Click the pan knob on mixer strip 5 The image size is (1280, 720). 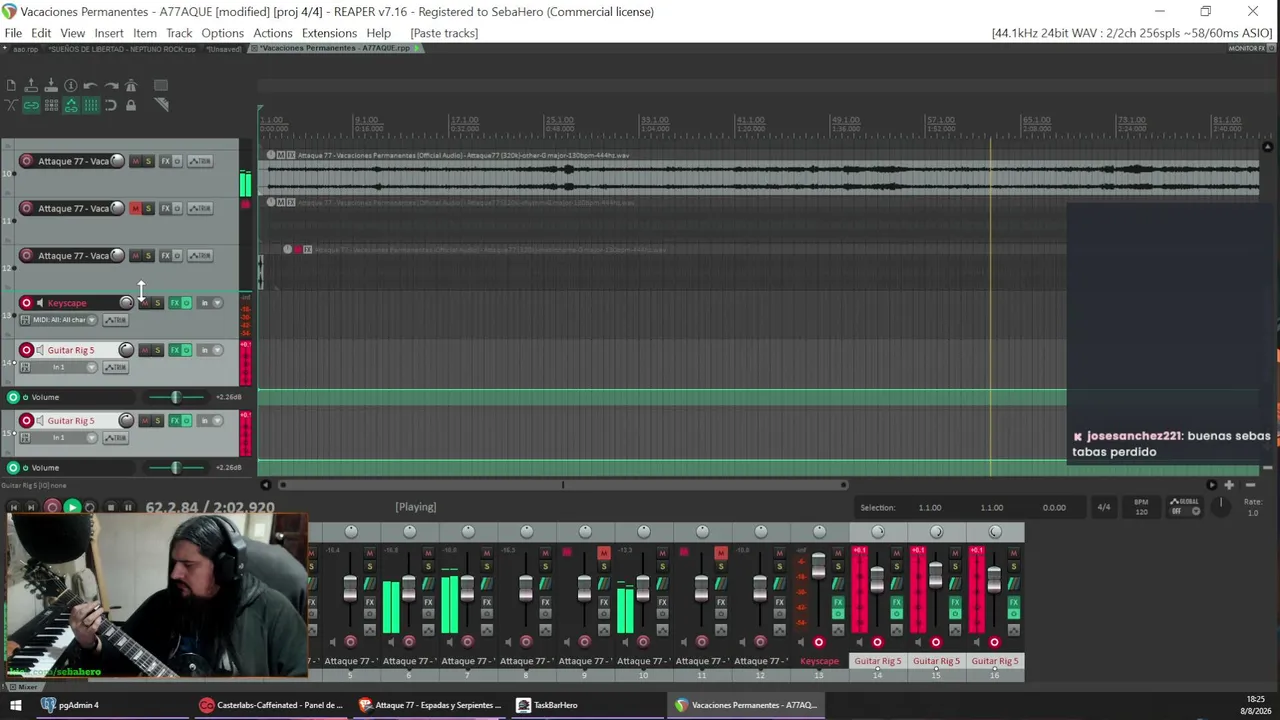click(351, 531)
